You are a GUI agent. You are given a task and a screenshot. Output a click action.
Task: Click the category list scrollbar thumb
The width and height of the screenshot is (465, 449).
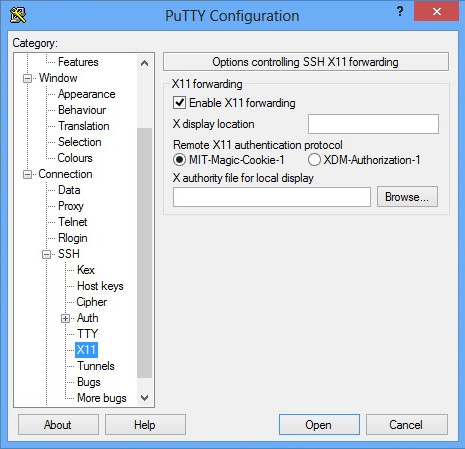[x=144, y=253]
